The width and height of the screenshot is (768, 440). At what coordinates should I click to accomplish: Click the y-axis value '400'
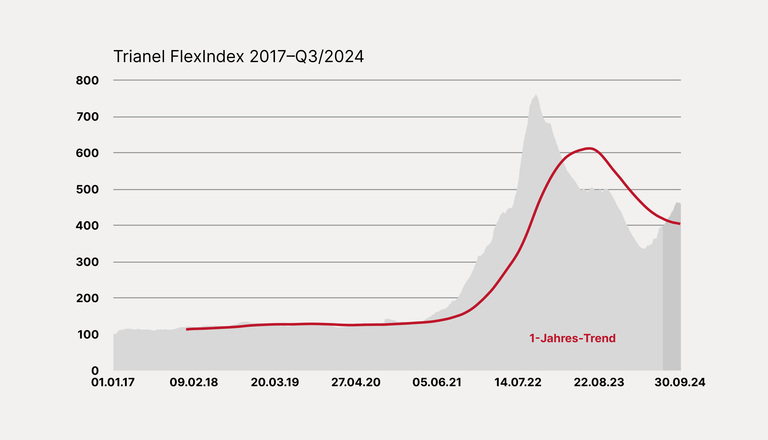click(87, 225)
